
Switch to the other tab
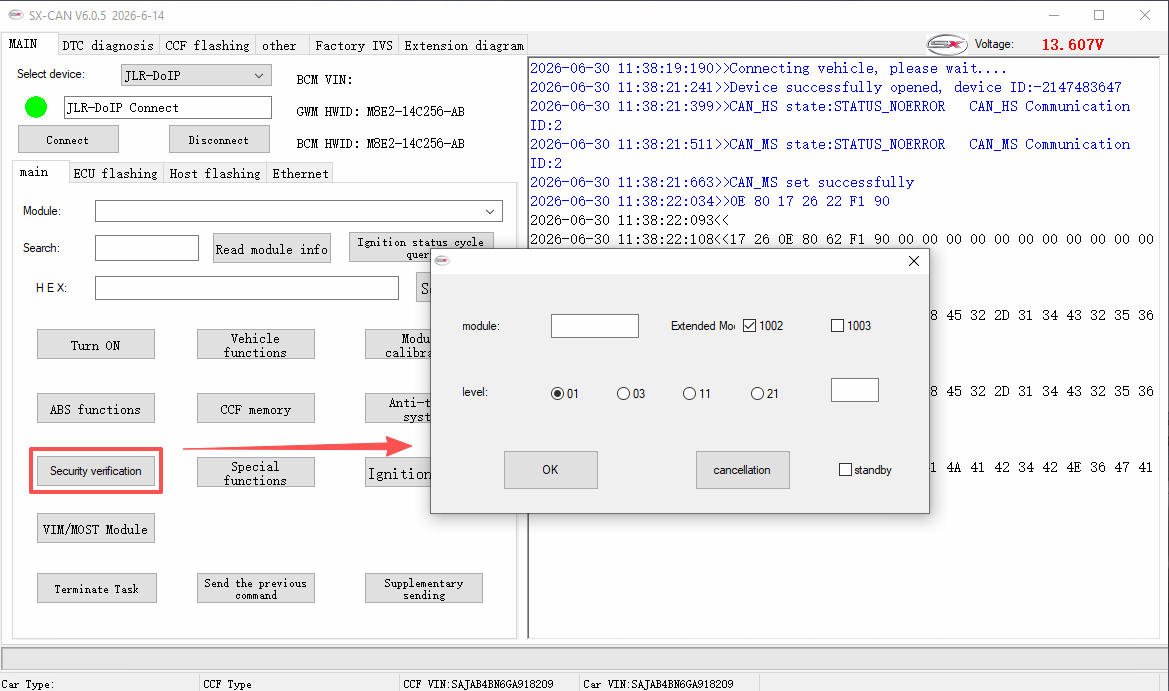coord(280,45)
